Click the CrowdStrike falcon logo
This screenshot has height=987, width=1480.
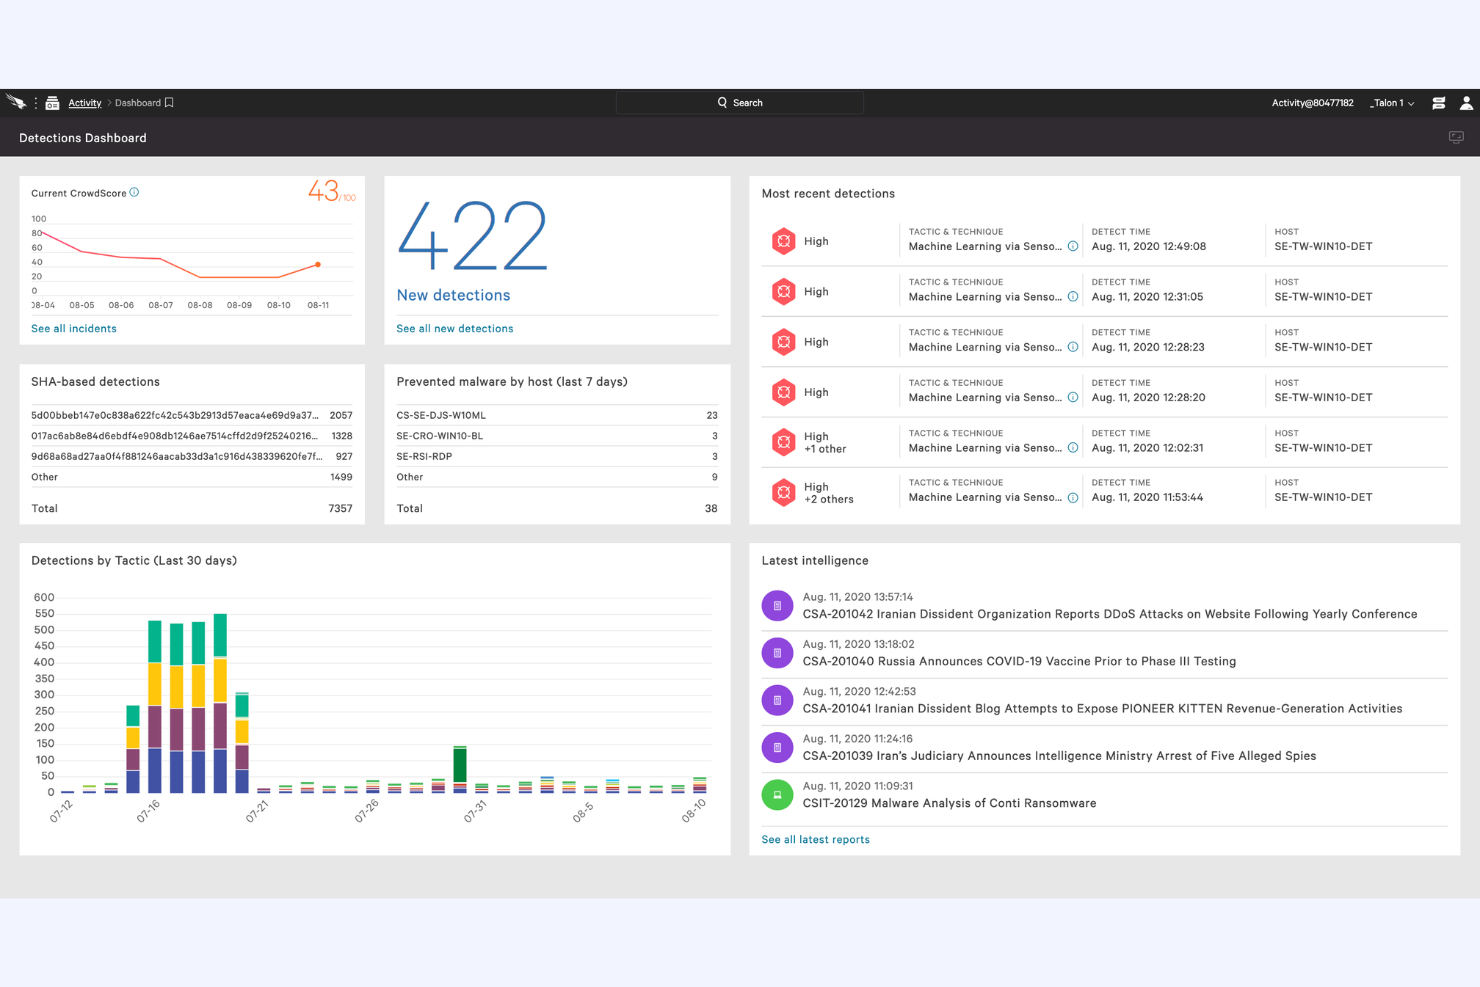pos(16,101)
